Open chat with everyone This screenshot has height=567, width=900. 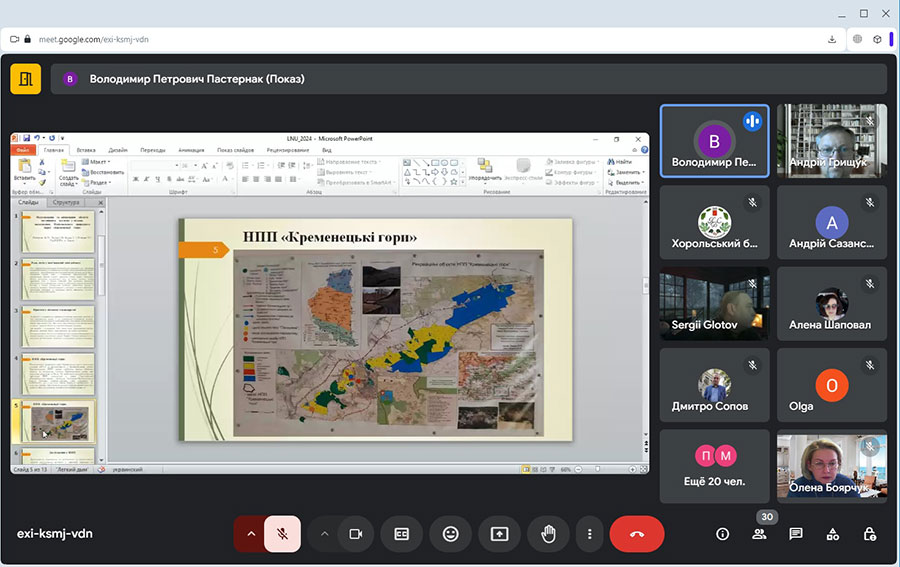[x=796, y=534]
